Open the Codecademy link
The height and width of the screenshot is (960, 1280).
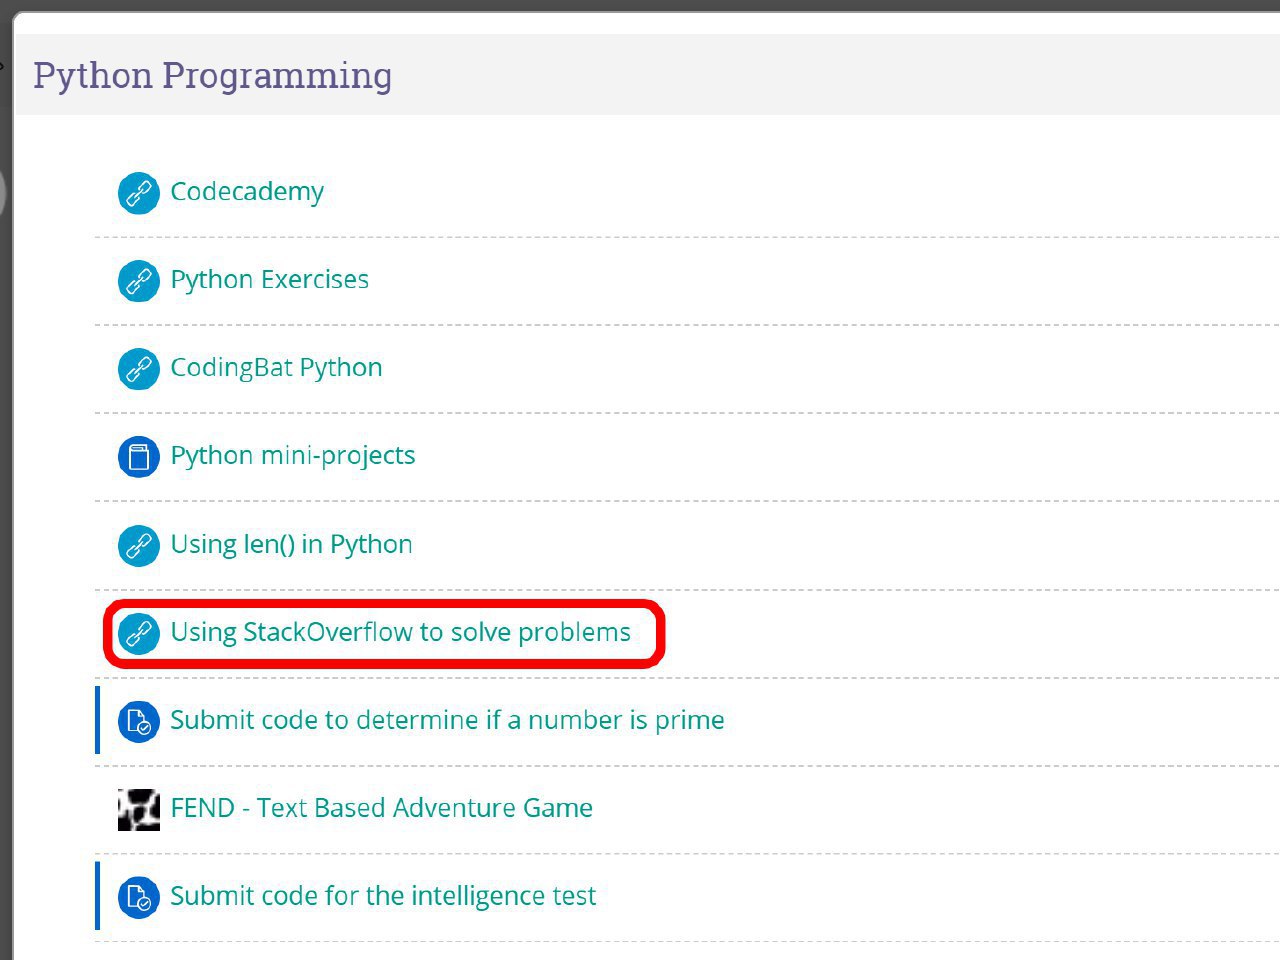[x=247, y=192]
